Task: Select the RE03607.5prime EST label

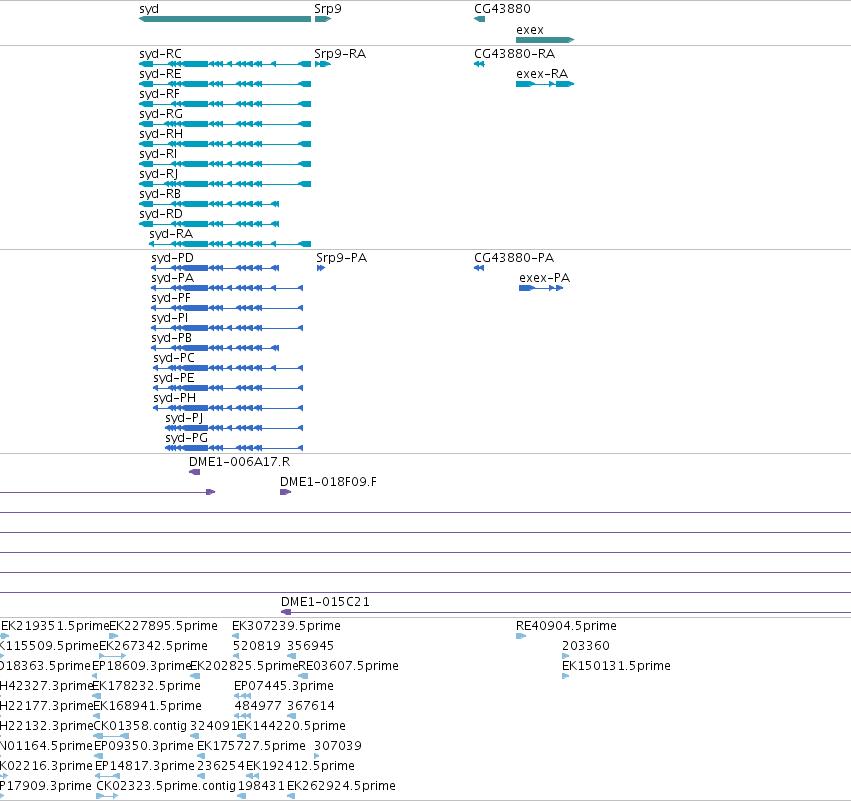Action: click(x=348, y=666)
